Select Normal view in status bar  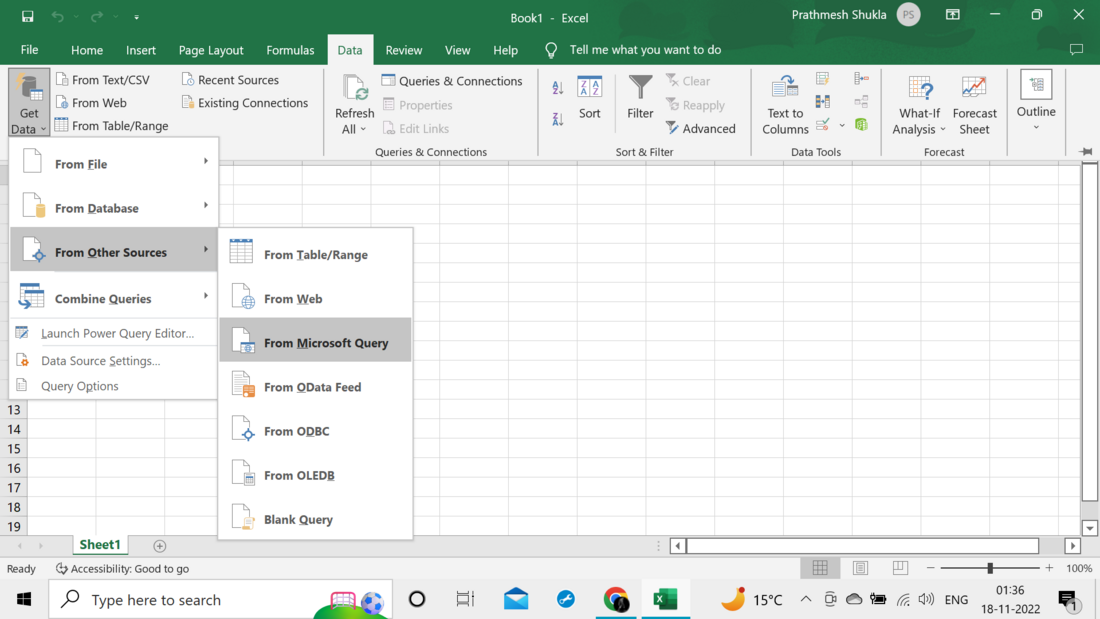pos(820,568)
